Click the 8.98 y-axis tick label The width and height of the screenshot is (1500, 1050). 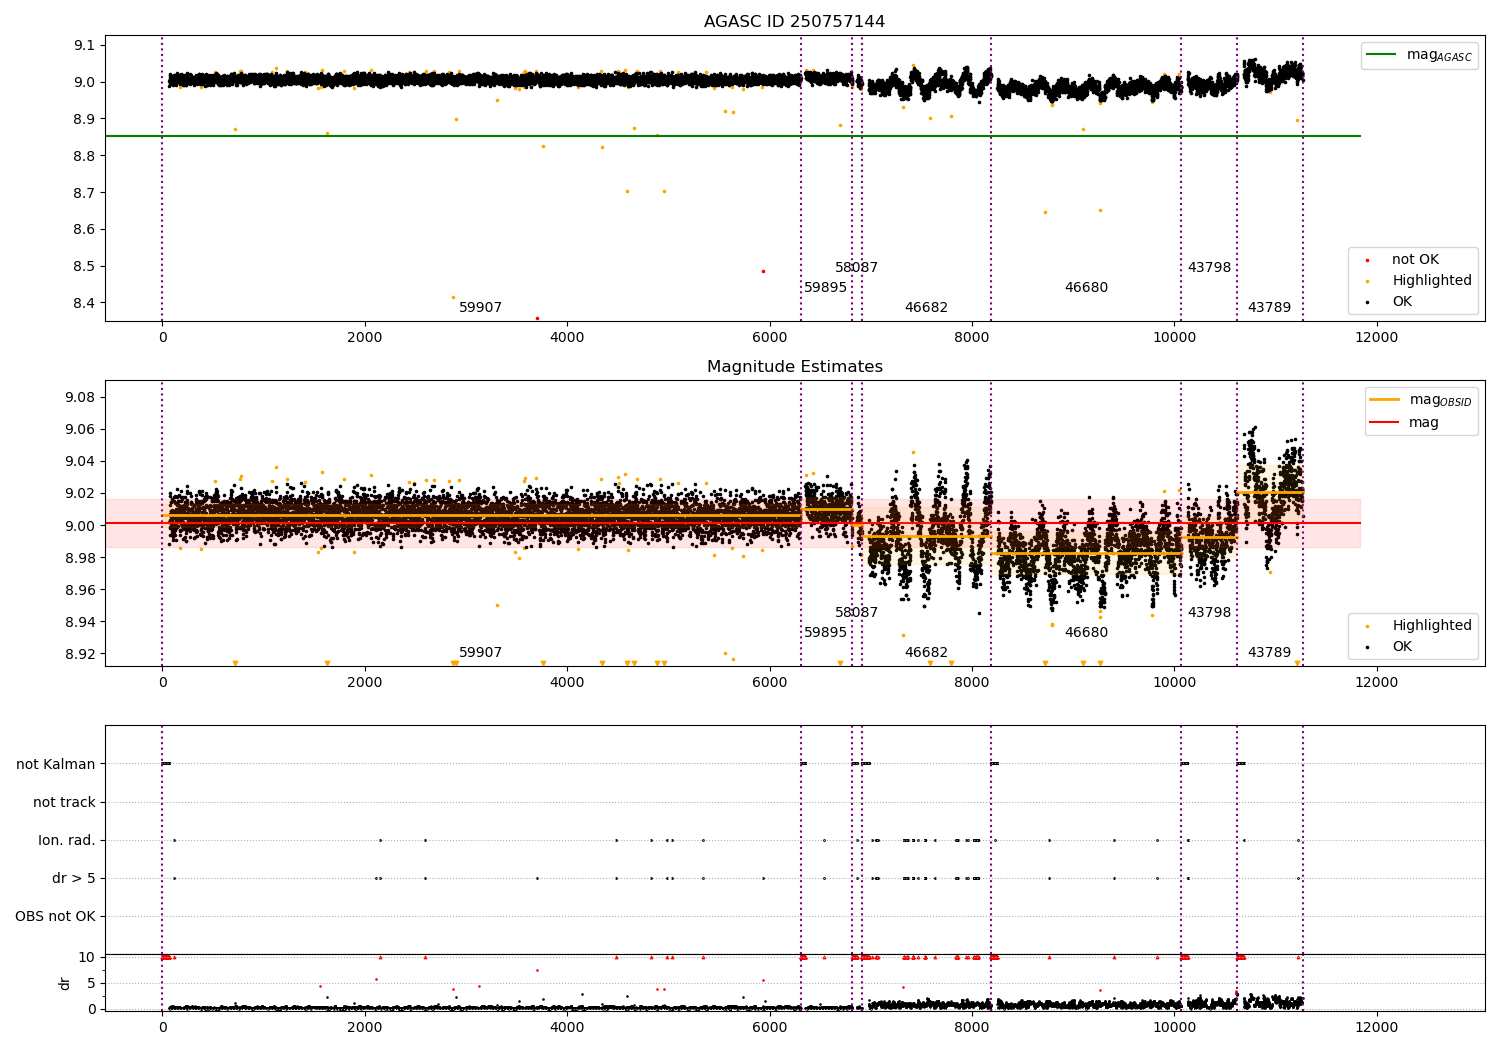point(80,558)
